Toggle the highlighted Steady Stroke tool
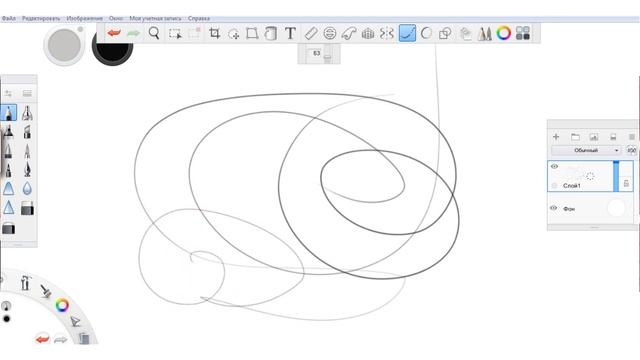This screenshot has height=360, width=640. point(407,33)
